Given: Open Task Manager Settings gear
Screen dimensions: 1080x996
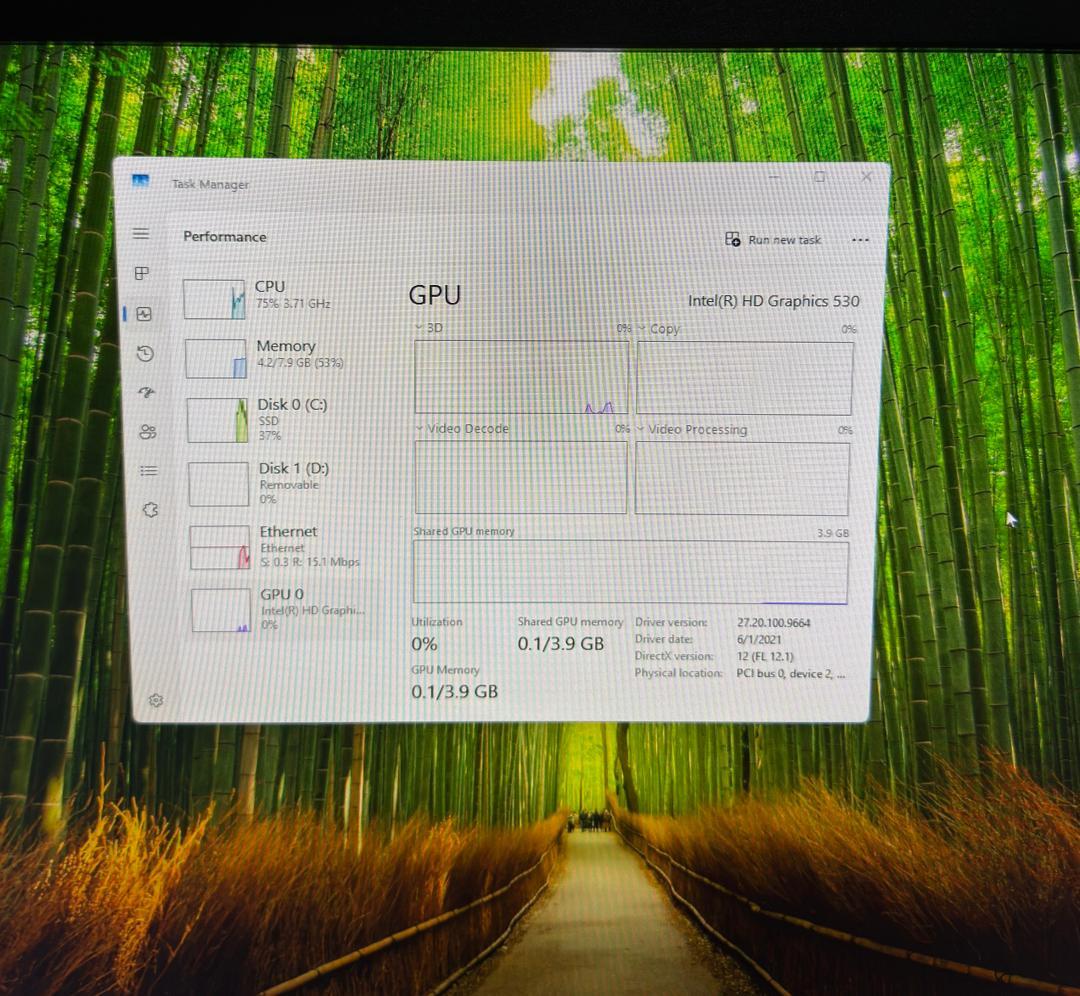Looking at the screenshot, I should click(155, 700).
